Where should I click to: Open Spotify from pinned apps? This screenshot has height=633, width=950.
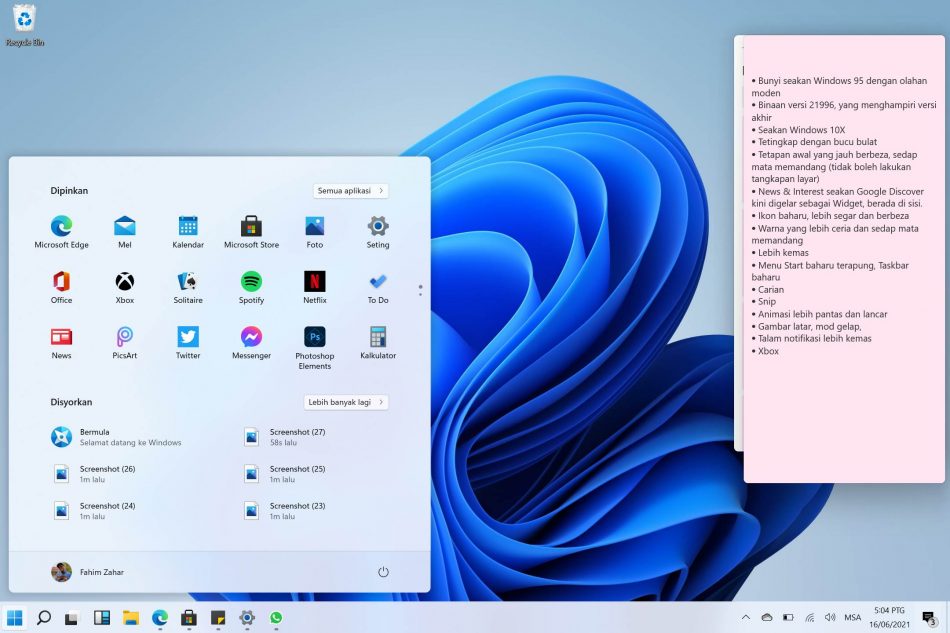251,287
